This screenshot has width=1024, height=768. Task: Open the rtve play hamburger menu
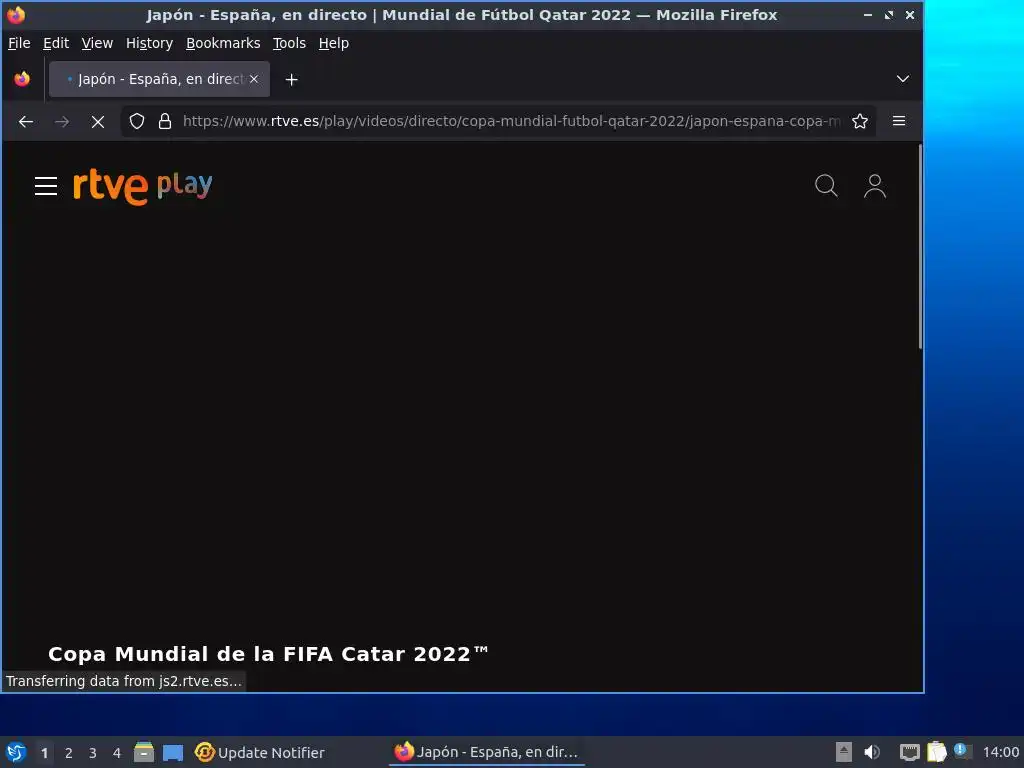click(x=46, y=186)
